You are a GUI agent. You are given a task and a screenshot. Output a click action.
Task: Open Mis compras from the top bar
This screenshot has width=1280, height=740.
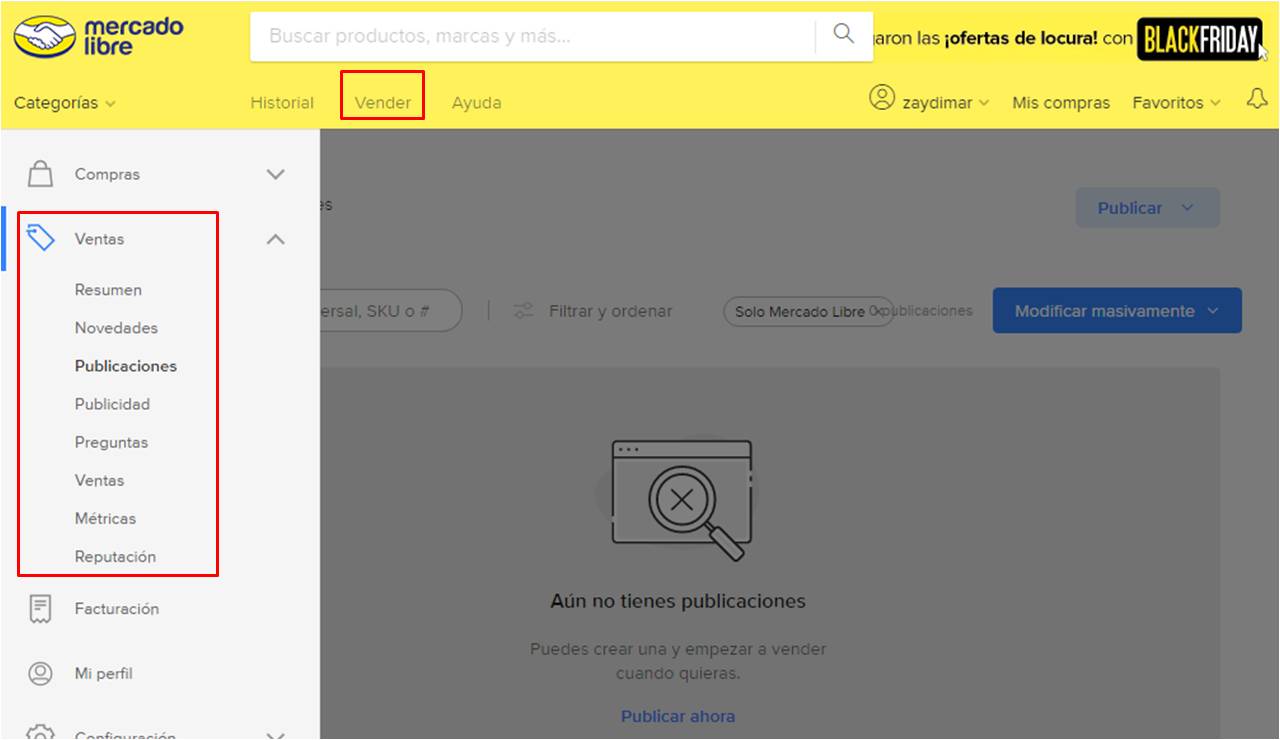pos(1060,102)
